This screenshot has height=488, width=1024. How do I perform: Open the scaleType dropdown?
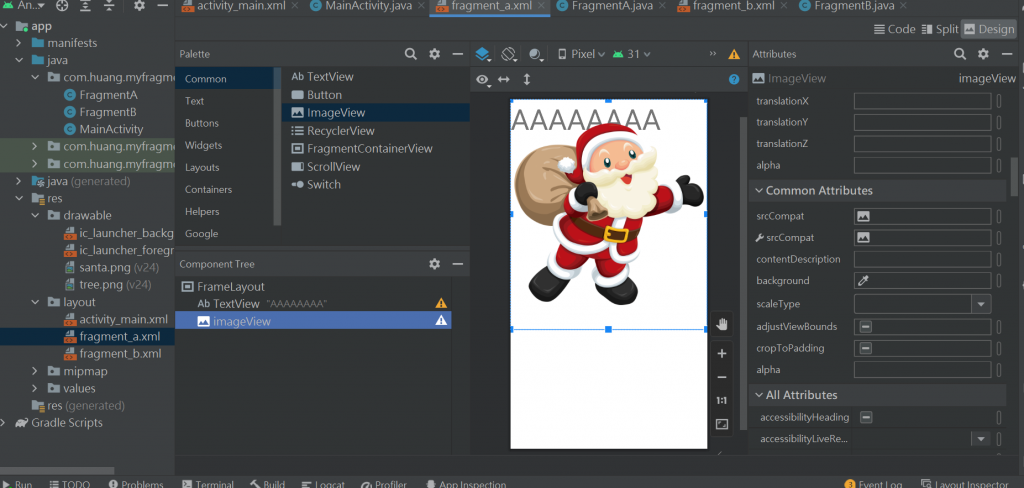click(981, 304)
